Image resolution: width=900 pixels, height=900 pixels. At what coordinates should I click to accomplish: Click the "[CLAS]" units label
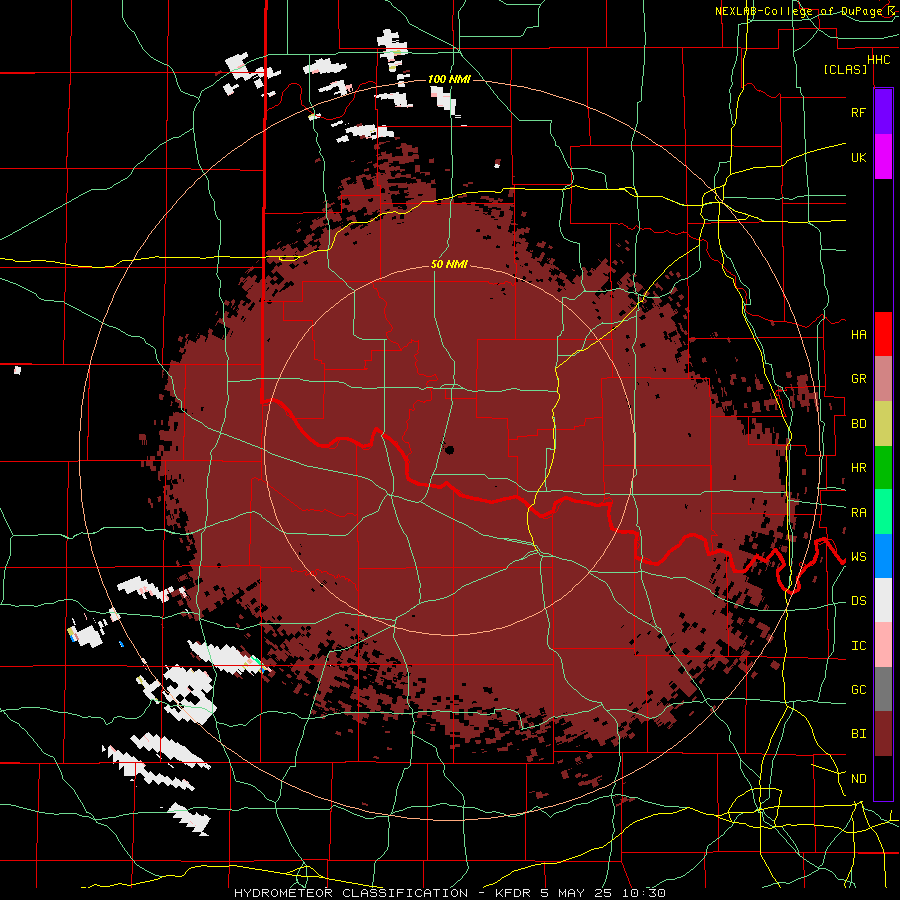[845, 70]
